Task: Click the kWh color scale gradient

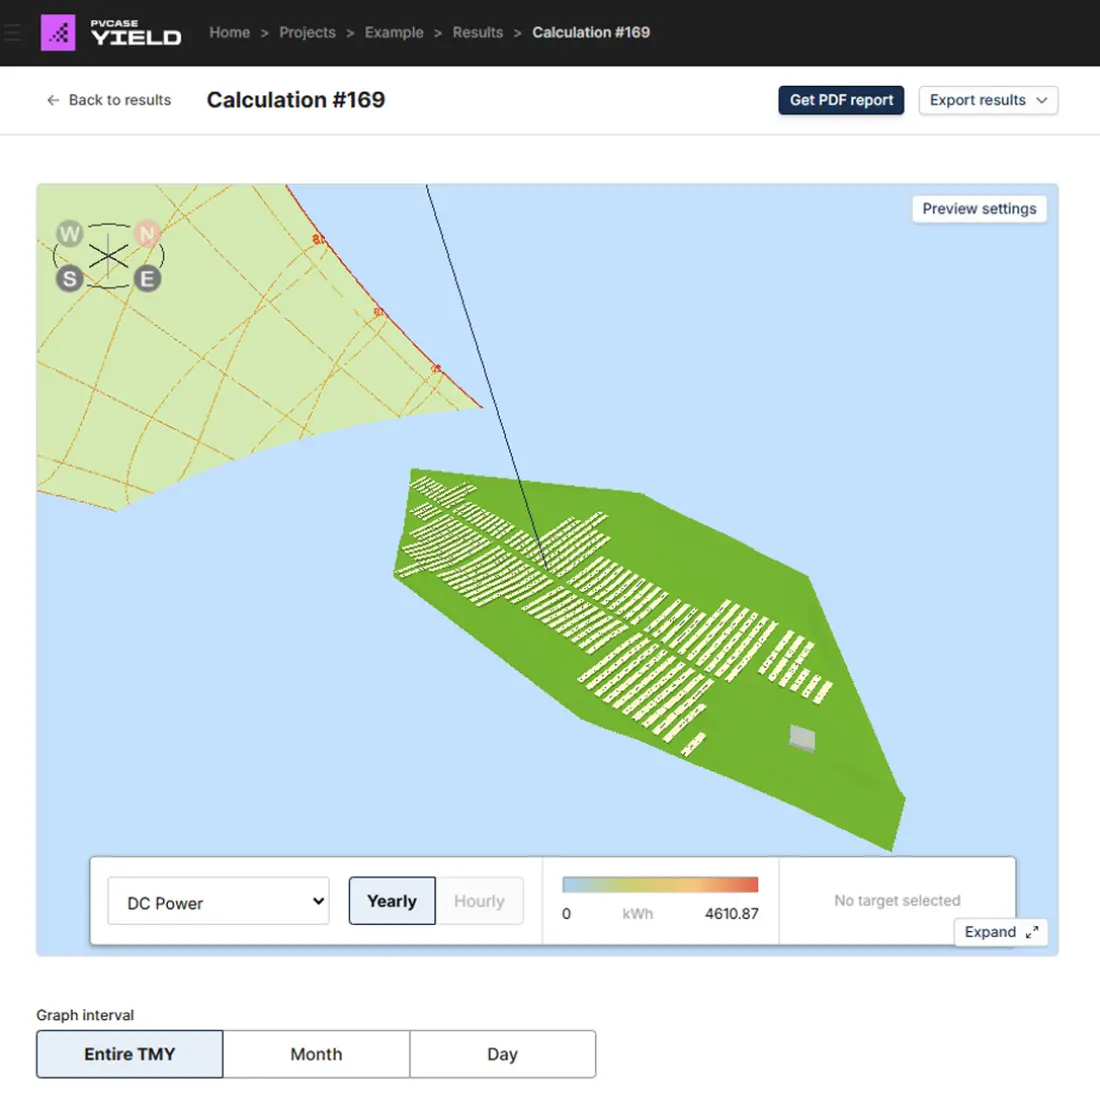Action: pos(660,884)
